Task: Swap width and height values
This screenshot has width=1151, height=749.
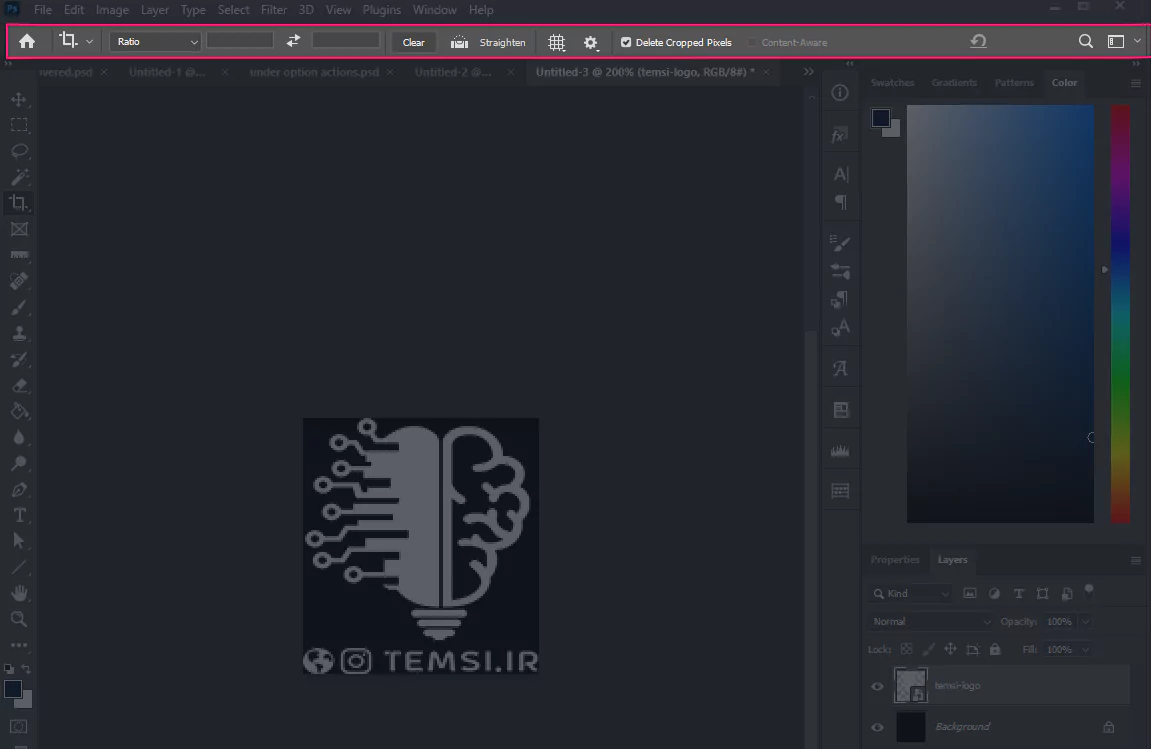Action: pyautogui.click(x=293, y=41)
